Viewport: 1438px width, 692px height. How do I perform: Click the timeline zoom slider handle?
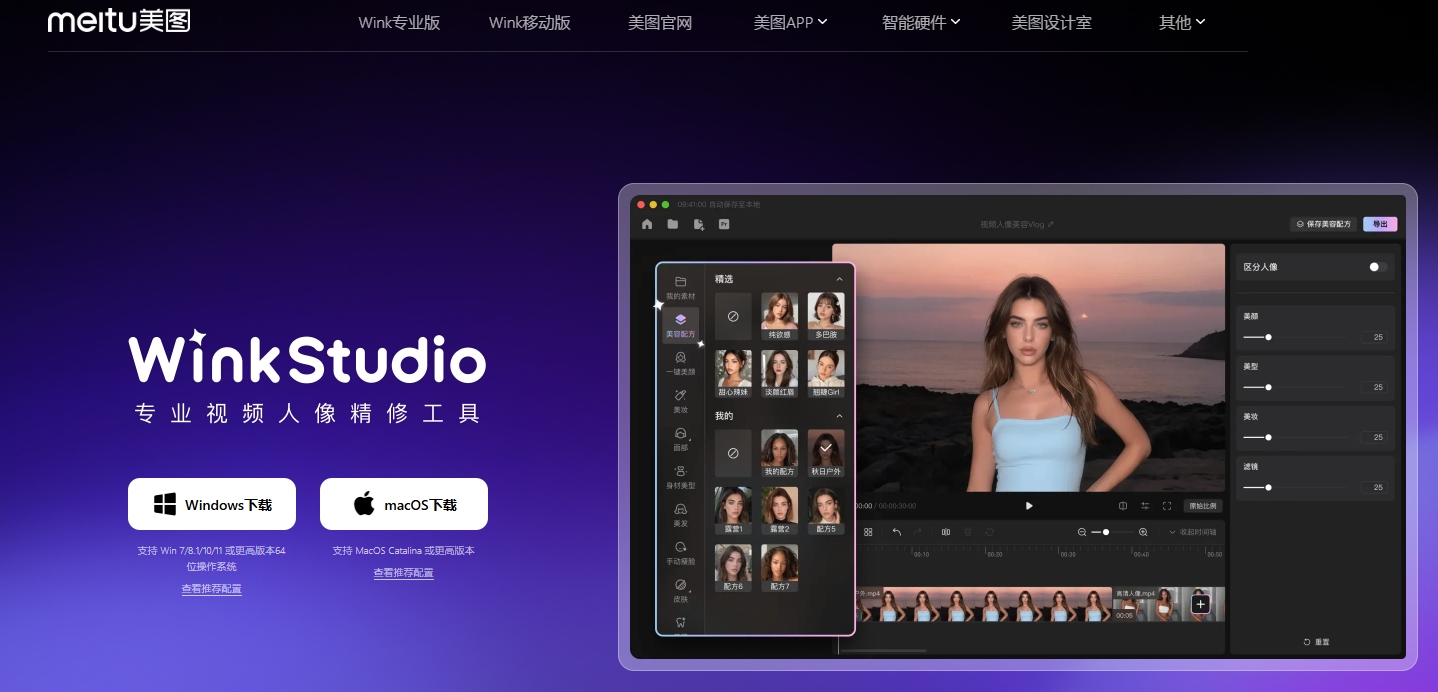(1106, 532)
